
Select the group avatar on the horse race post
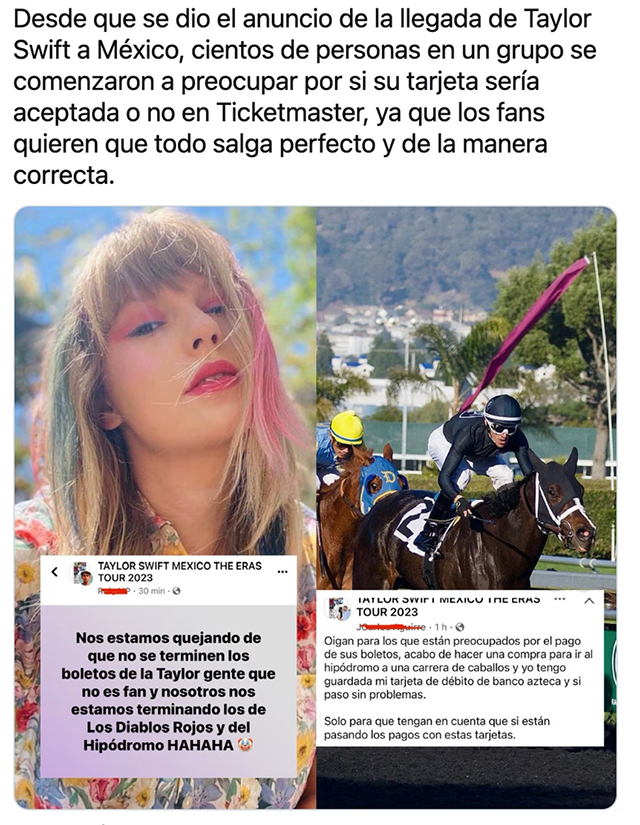coord(339,609)
